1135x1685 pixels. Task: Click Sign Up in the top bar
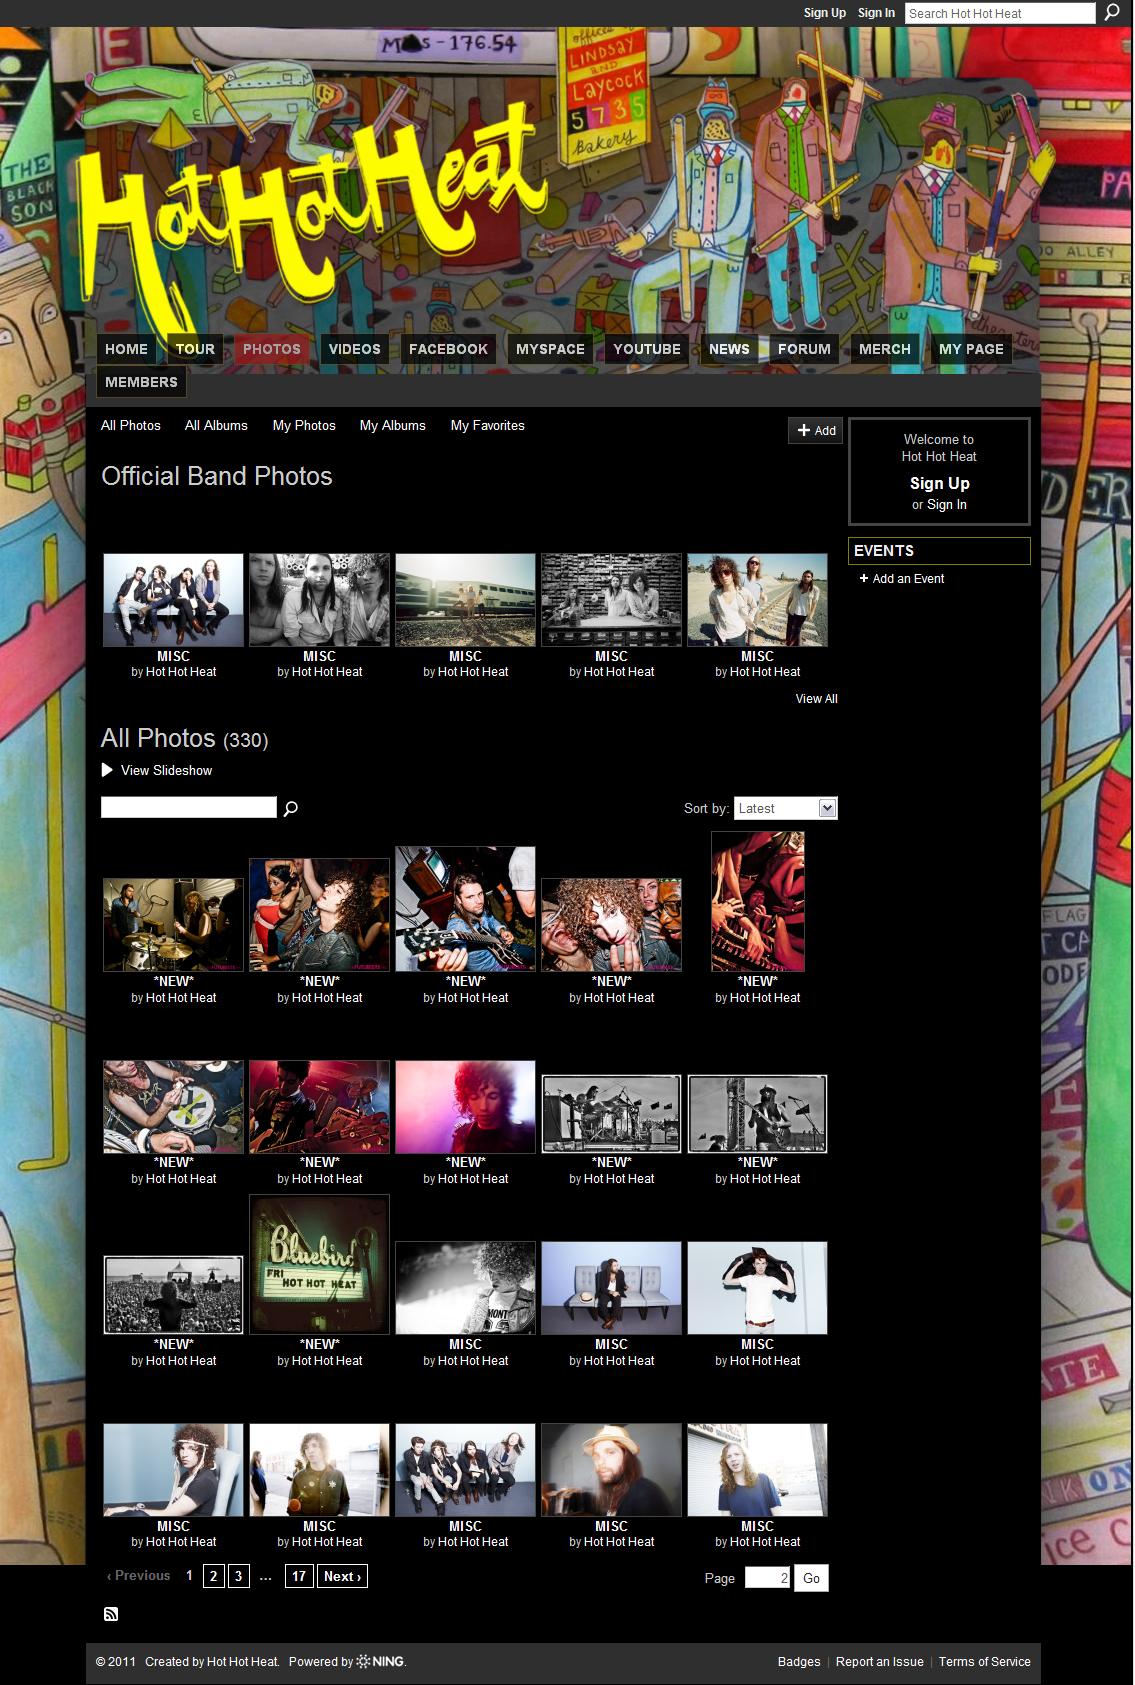pos(824,13)
